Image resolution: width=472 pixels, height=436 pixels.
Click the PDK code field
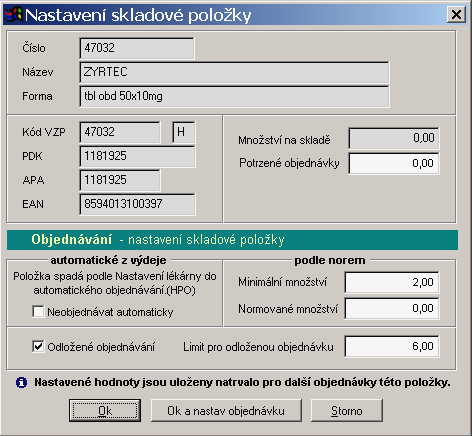click(137, 156)
